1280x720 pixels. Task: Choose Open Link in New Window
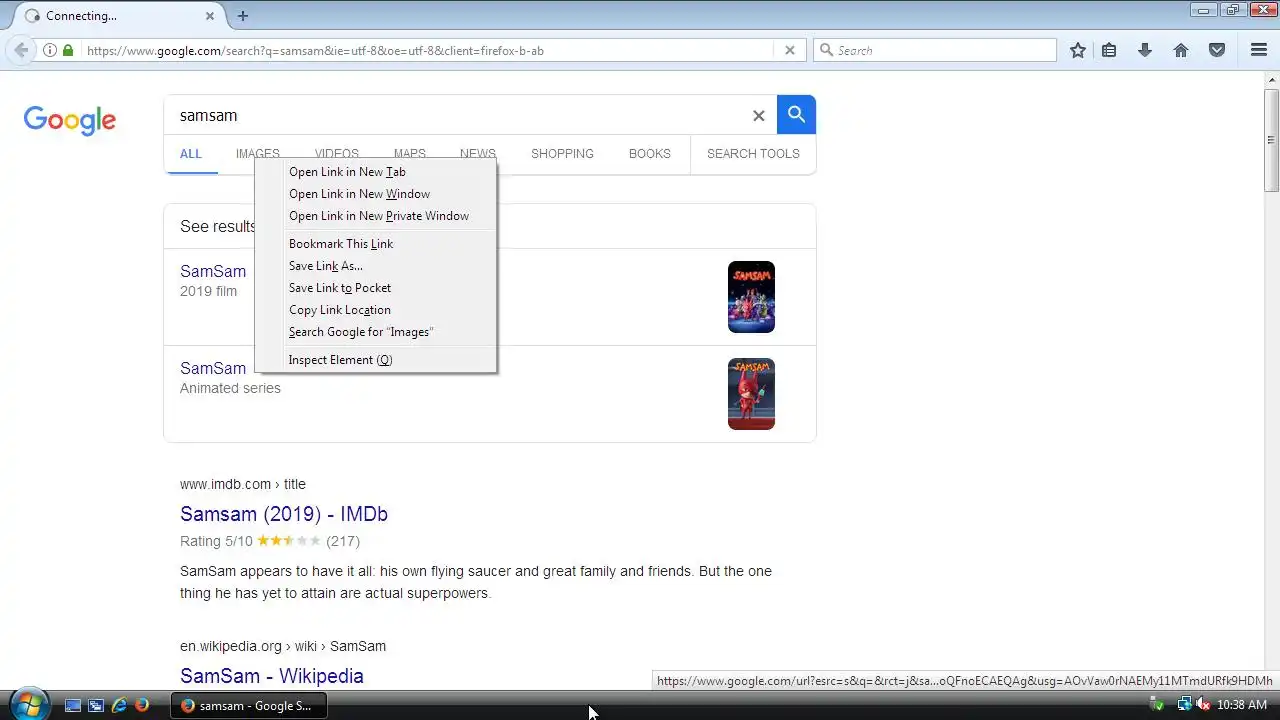pos(376,194)
